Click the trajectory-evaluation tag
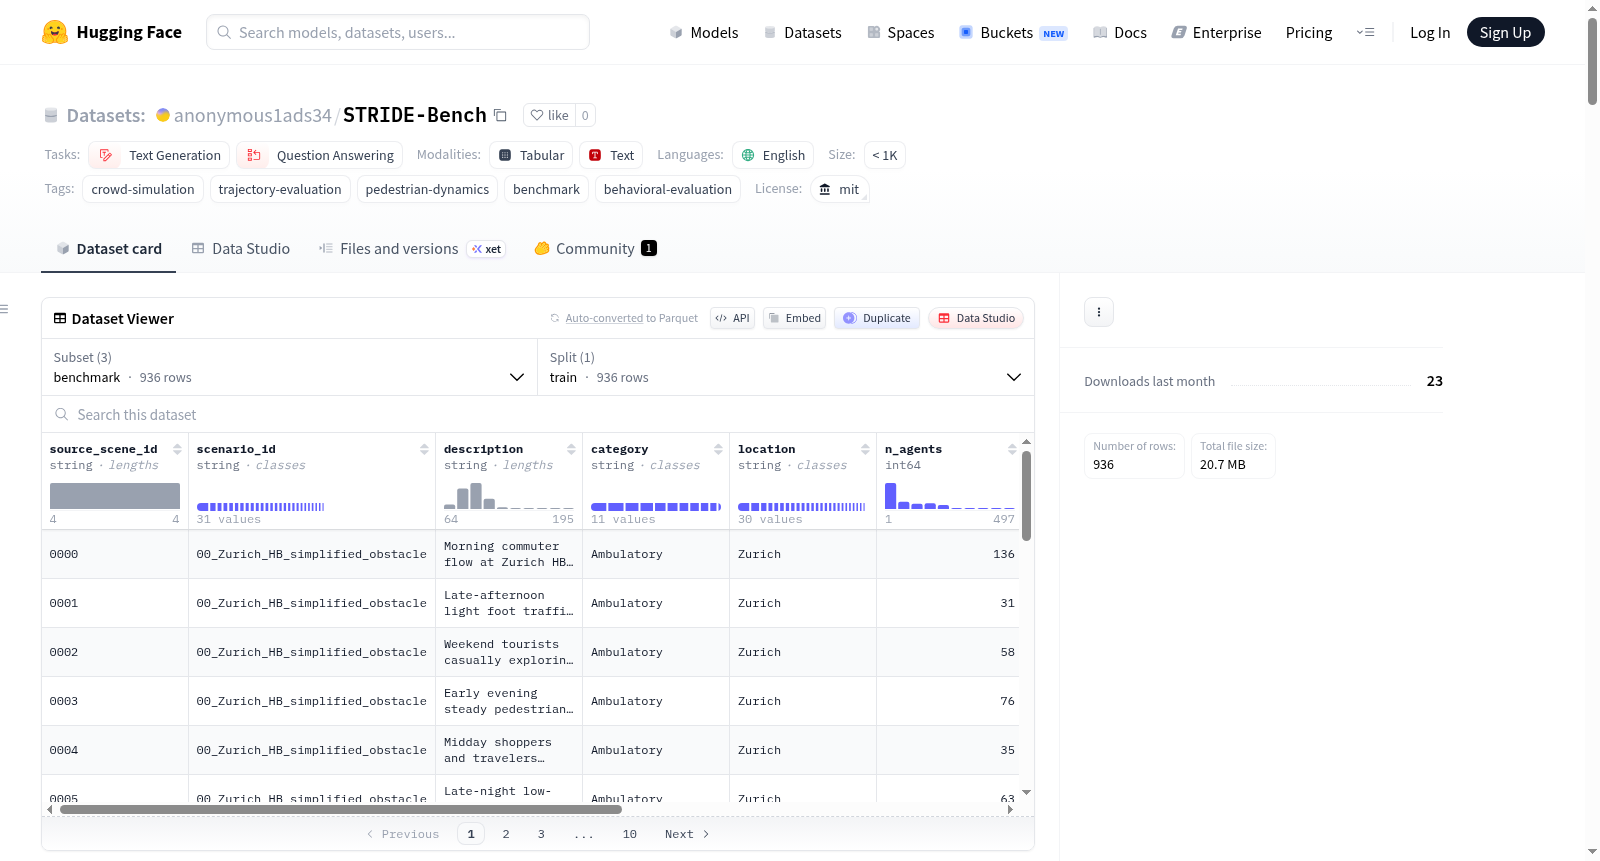The image size is (1600, 861). pos(280,189)
